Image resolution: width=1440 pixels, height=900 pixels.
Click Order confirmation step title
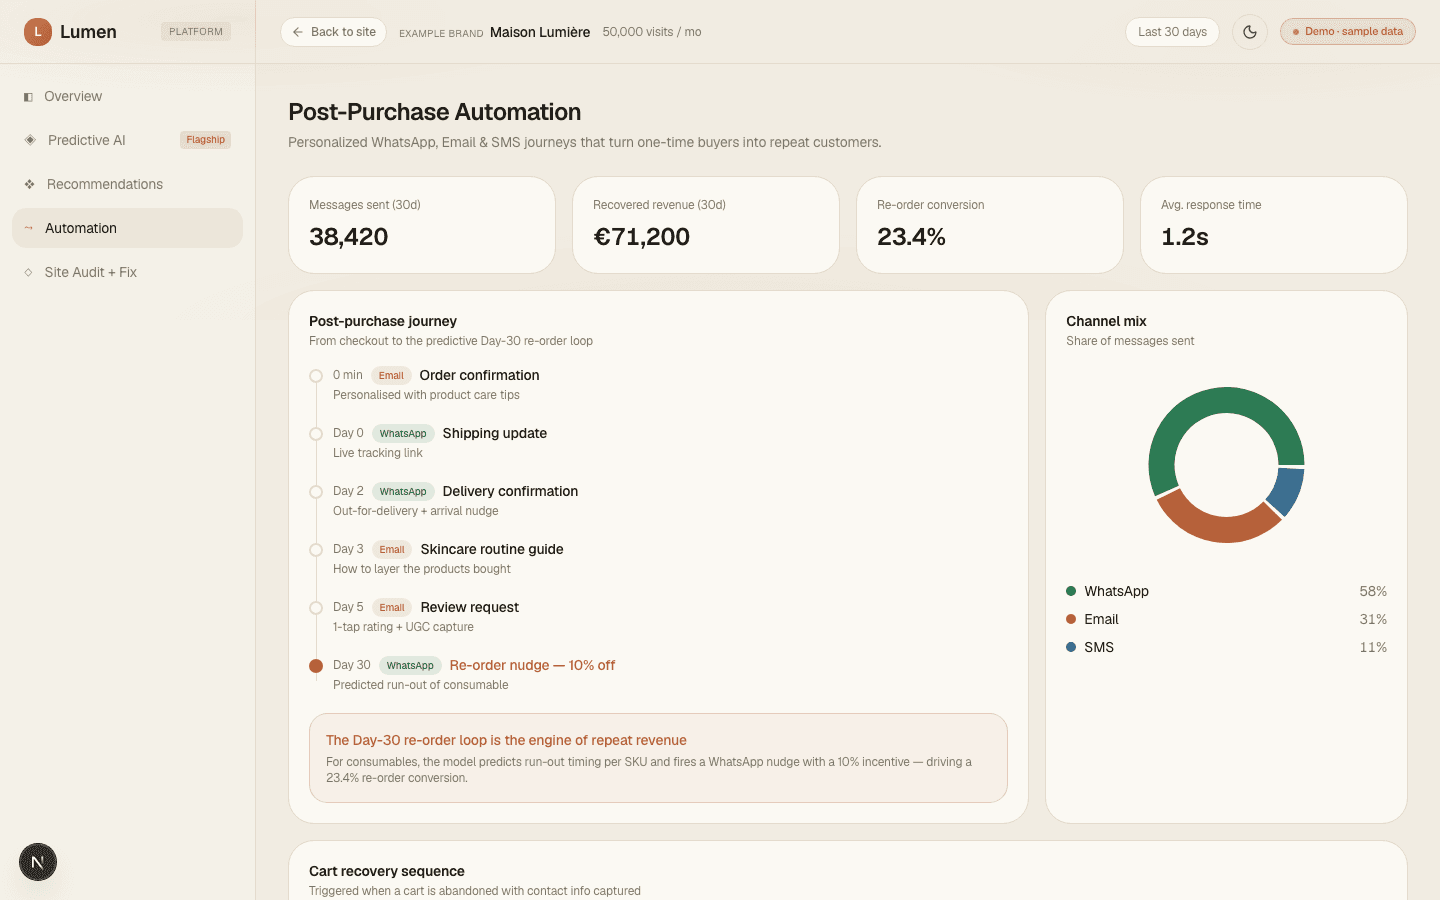point(479,375)
